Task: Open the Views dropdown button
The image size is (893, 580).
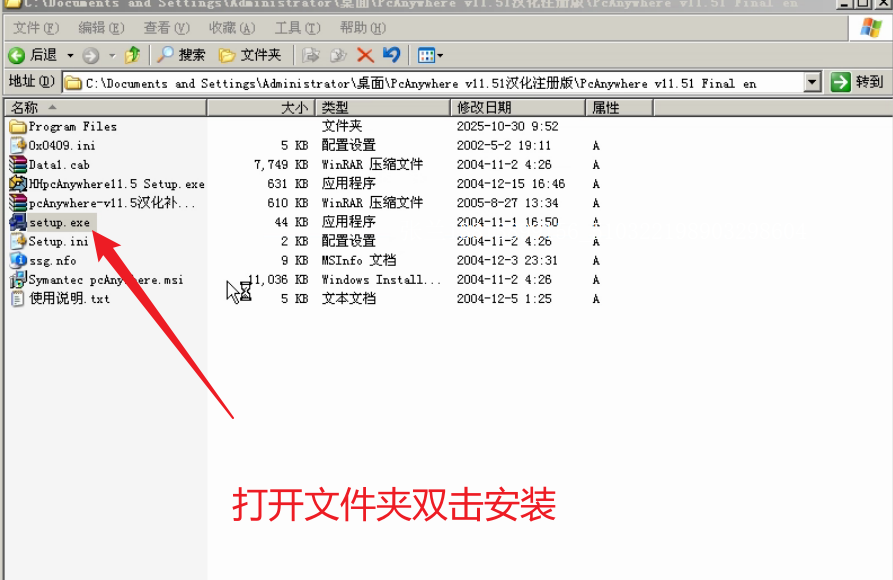Action: click(430, 55)
